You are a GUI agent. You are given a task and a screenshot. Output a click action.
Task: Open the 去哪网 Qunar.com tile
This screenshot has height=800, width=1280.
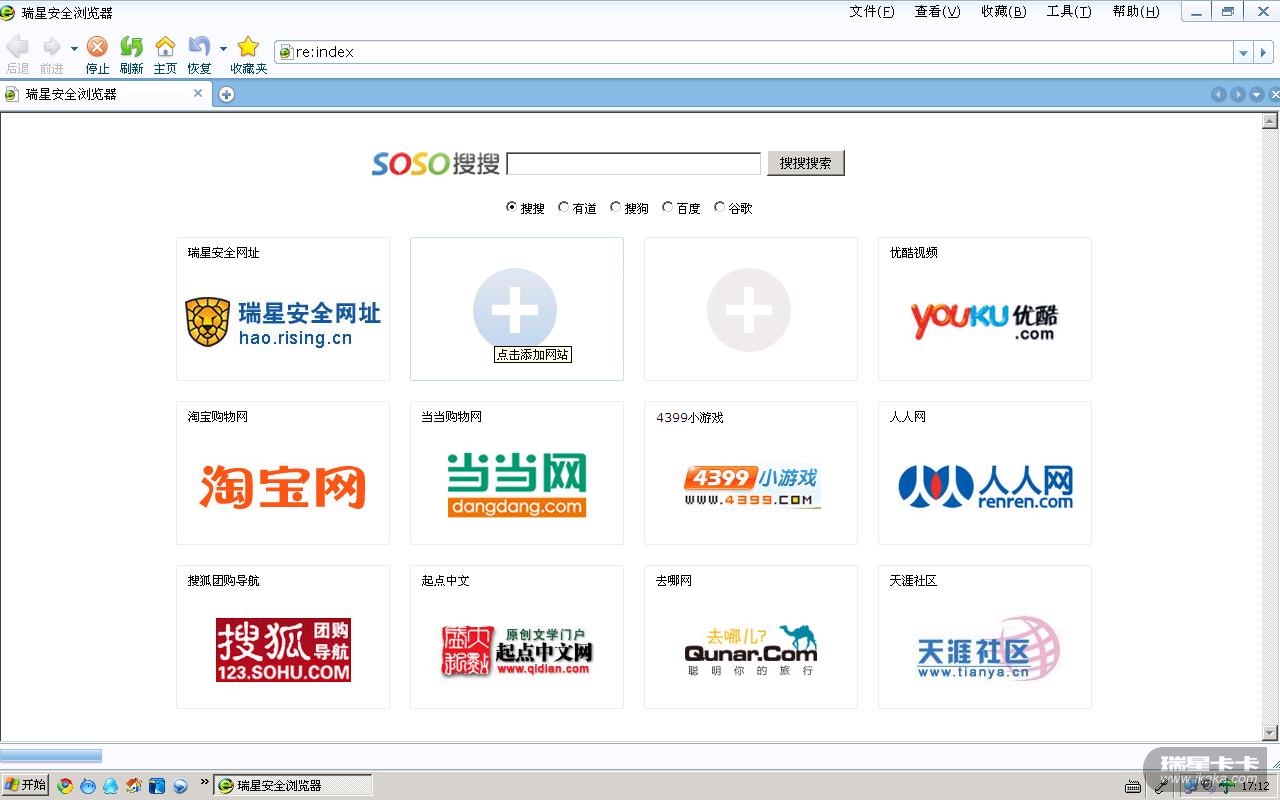pos(751,637)
